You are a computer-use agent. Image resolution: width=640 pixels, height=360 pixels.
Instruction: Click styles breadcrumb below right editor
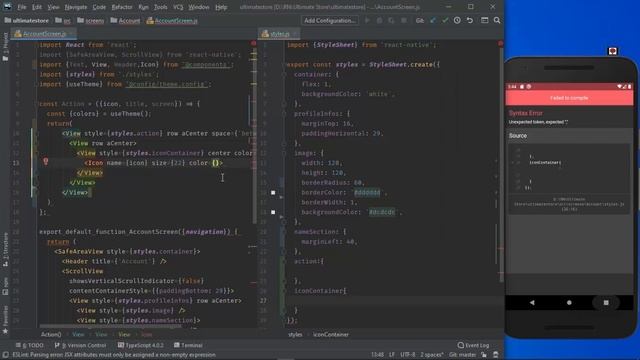295,335
